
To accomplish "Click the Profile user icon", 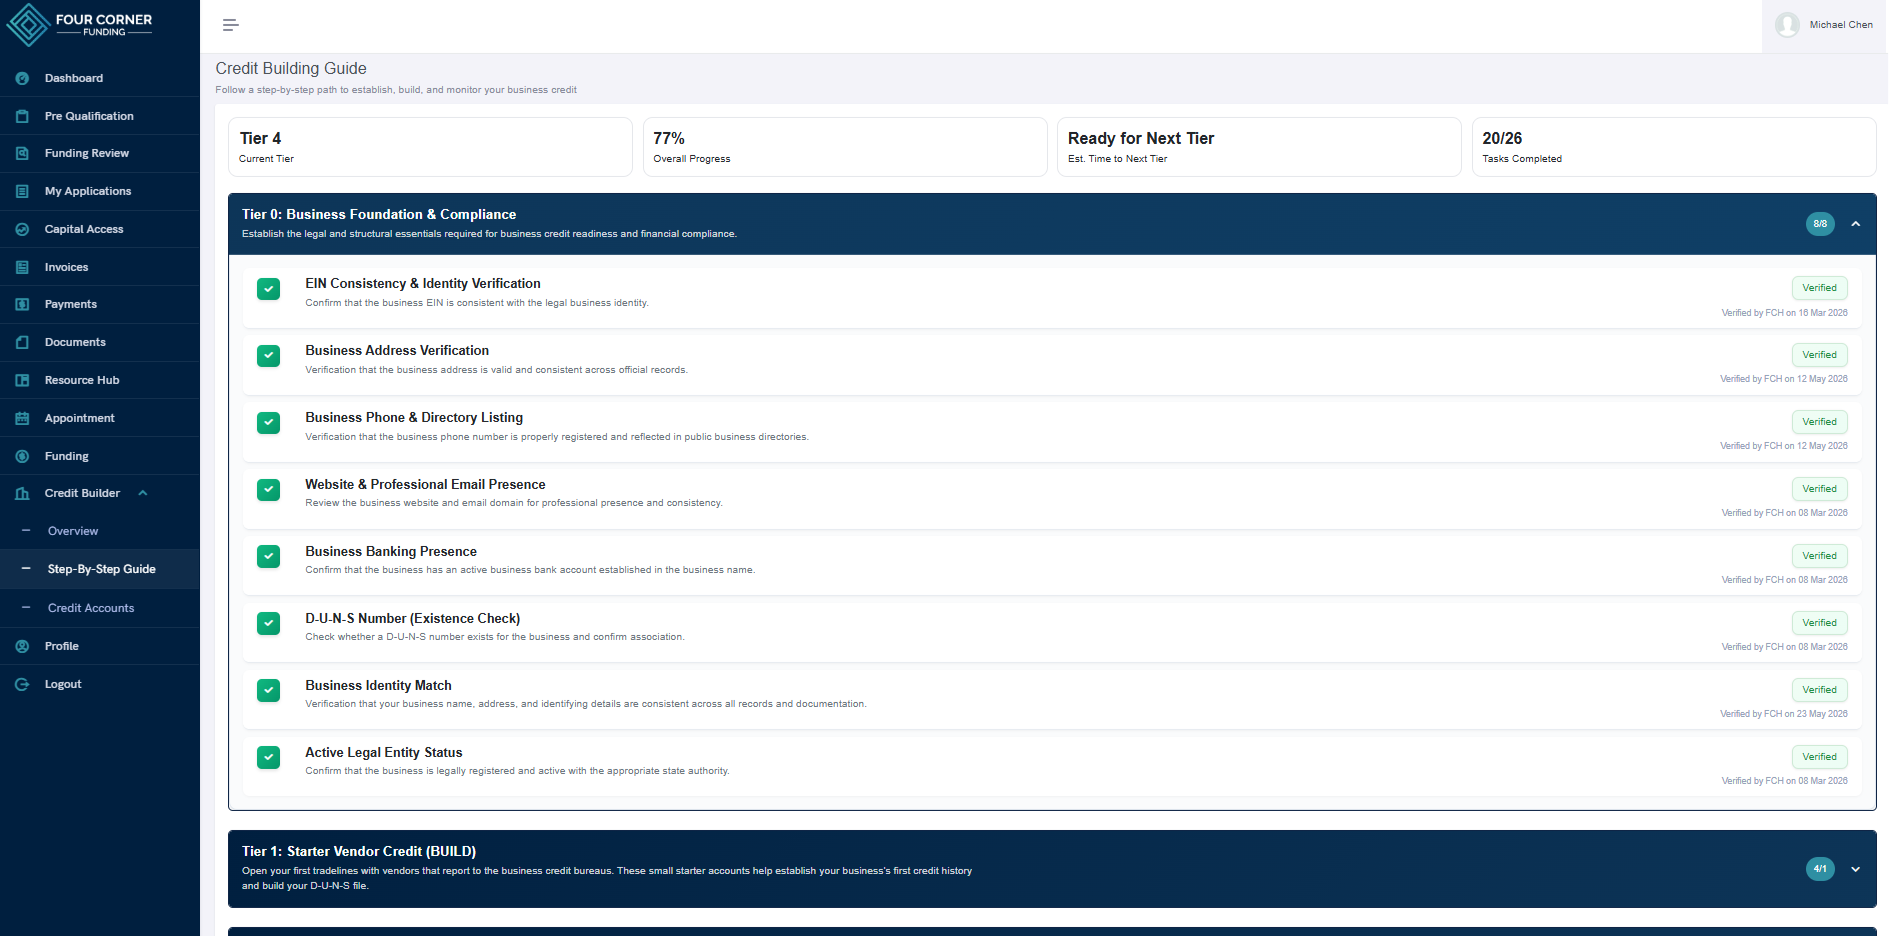I will (x=22, y=646).
